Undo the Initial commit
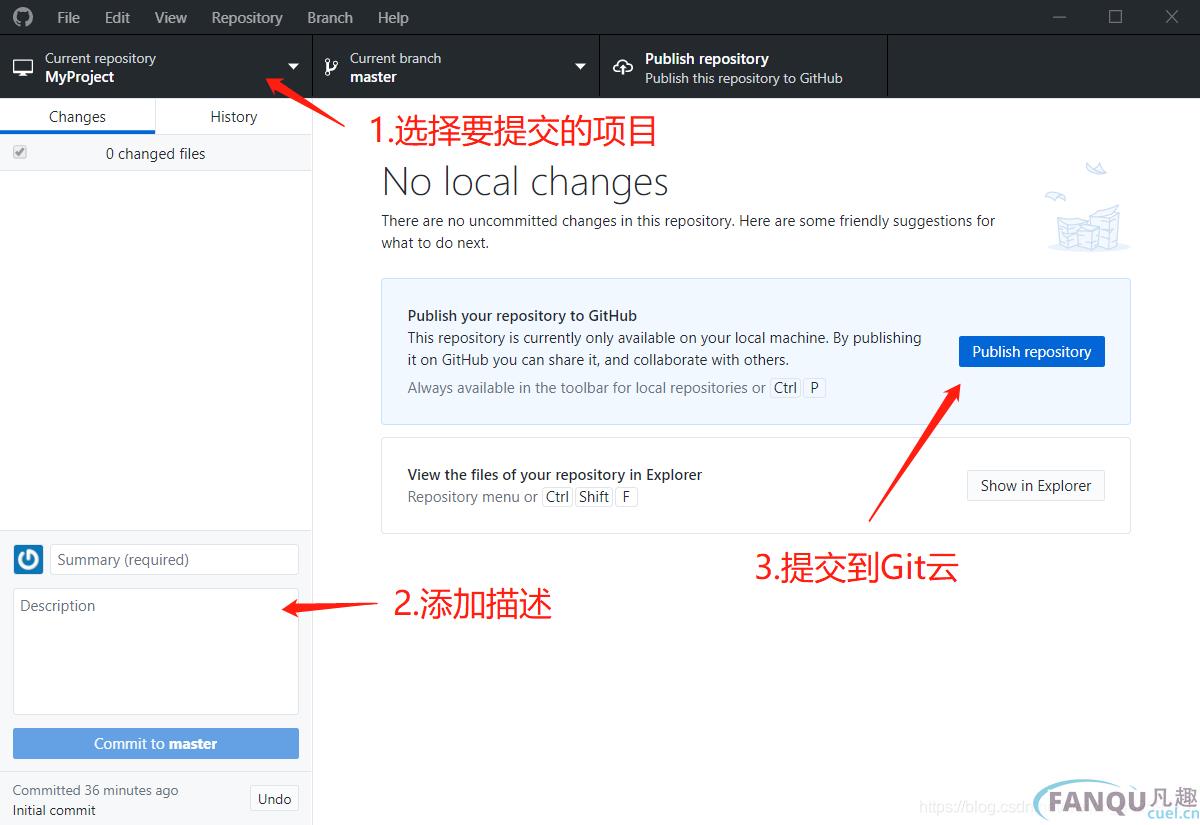Image resolution: width=1200 pixels, height=825 pixels. (x=274, y=798)
